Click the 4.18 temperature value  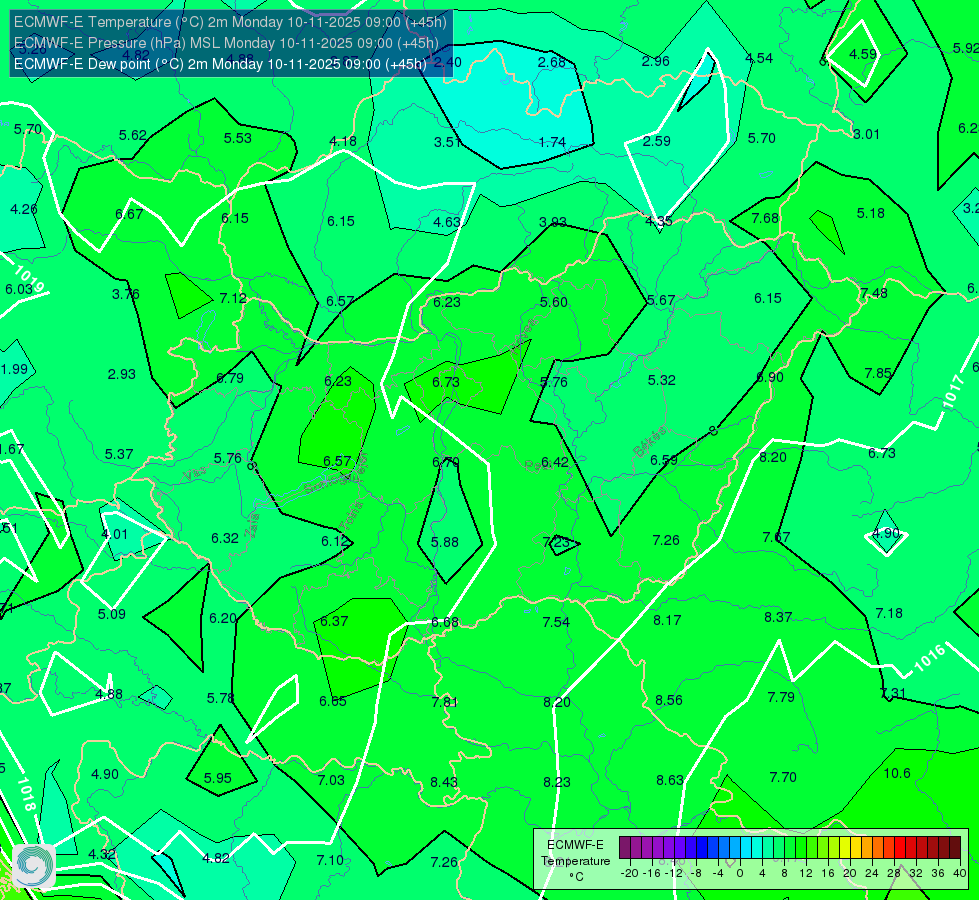[343, 141]
